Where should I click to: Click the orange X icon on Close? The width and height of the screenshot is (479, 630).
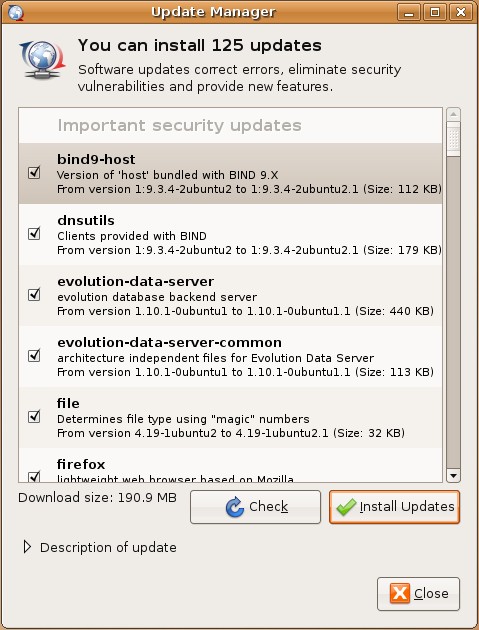[399, 593]
